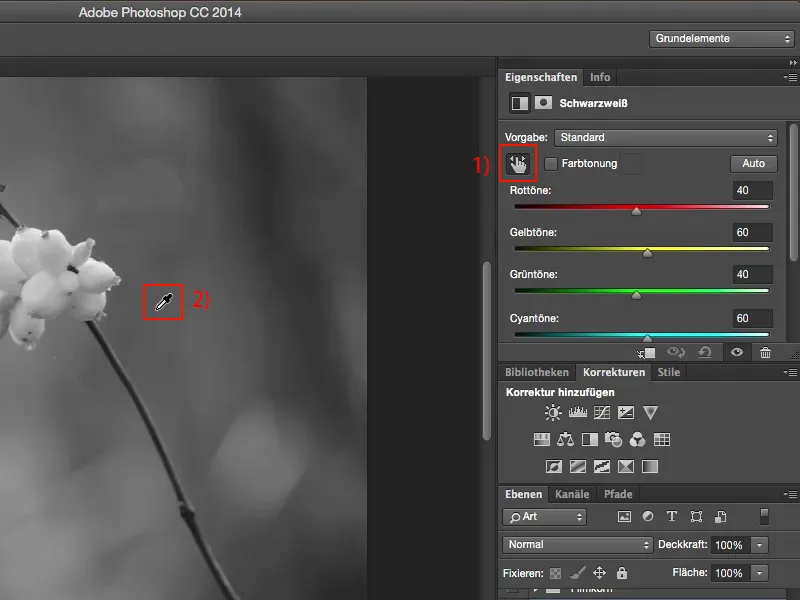Screen dimensions: 800x600
Task: Click the Schwarzweiß adjustment icon in Eigenschaften
Action: click(519, 103)
